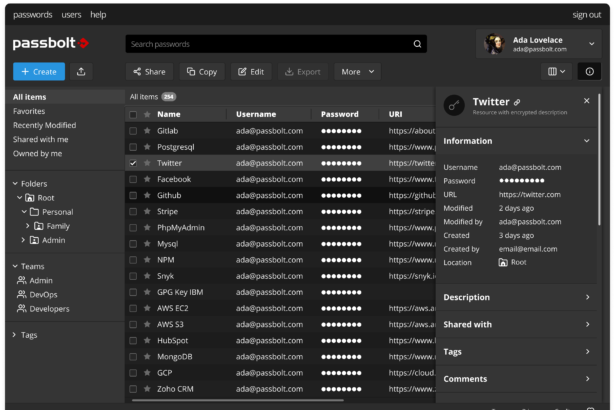Star the Facebook password entry
The image size is (615, 410).
click(147, 179)
